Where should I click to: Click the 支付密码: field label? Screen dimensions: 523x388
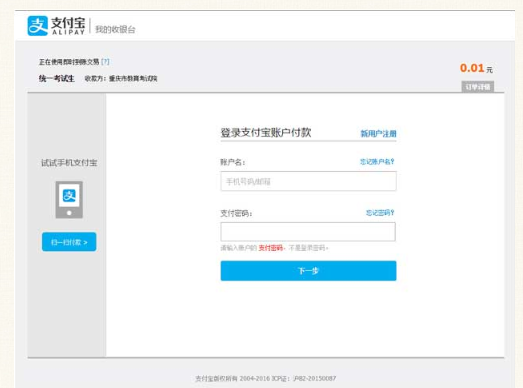[x=236, y=213]
